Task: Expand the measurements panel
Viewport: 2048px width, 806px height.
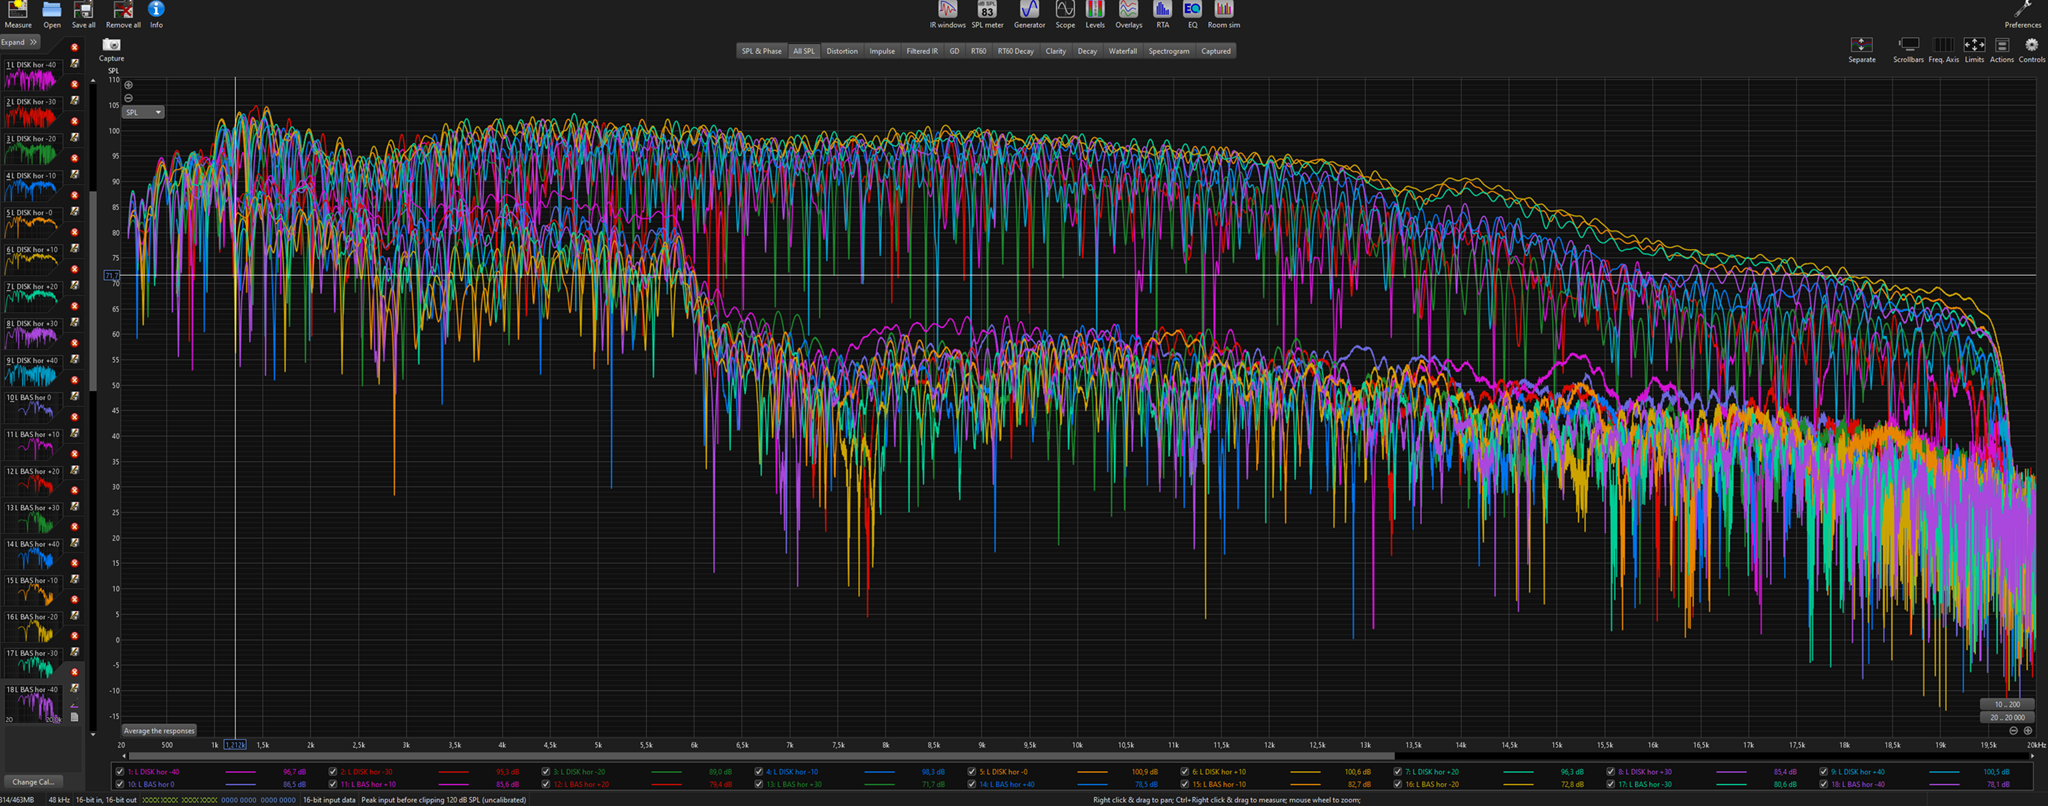Action: tap(19, 42)
